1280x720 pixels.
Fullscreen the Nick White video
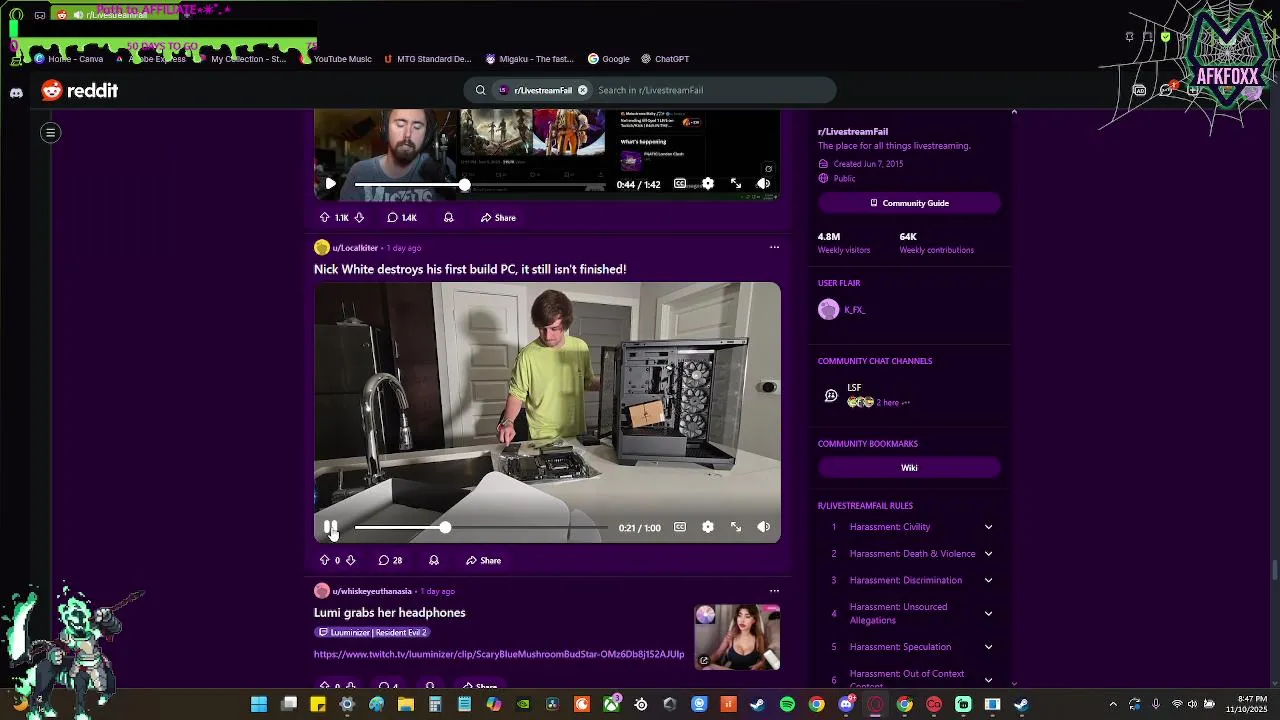[x=736, y=527]
